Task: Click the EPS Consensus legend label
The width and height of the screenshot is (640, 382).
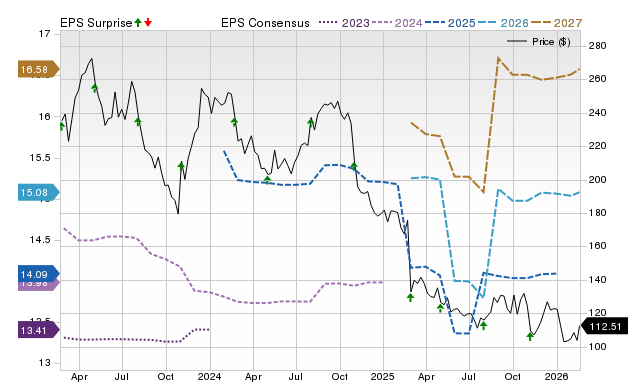Action: click(x=265, y=23)
